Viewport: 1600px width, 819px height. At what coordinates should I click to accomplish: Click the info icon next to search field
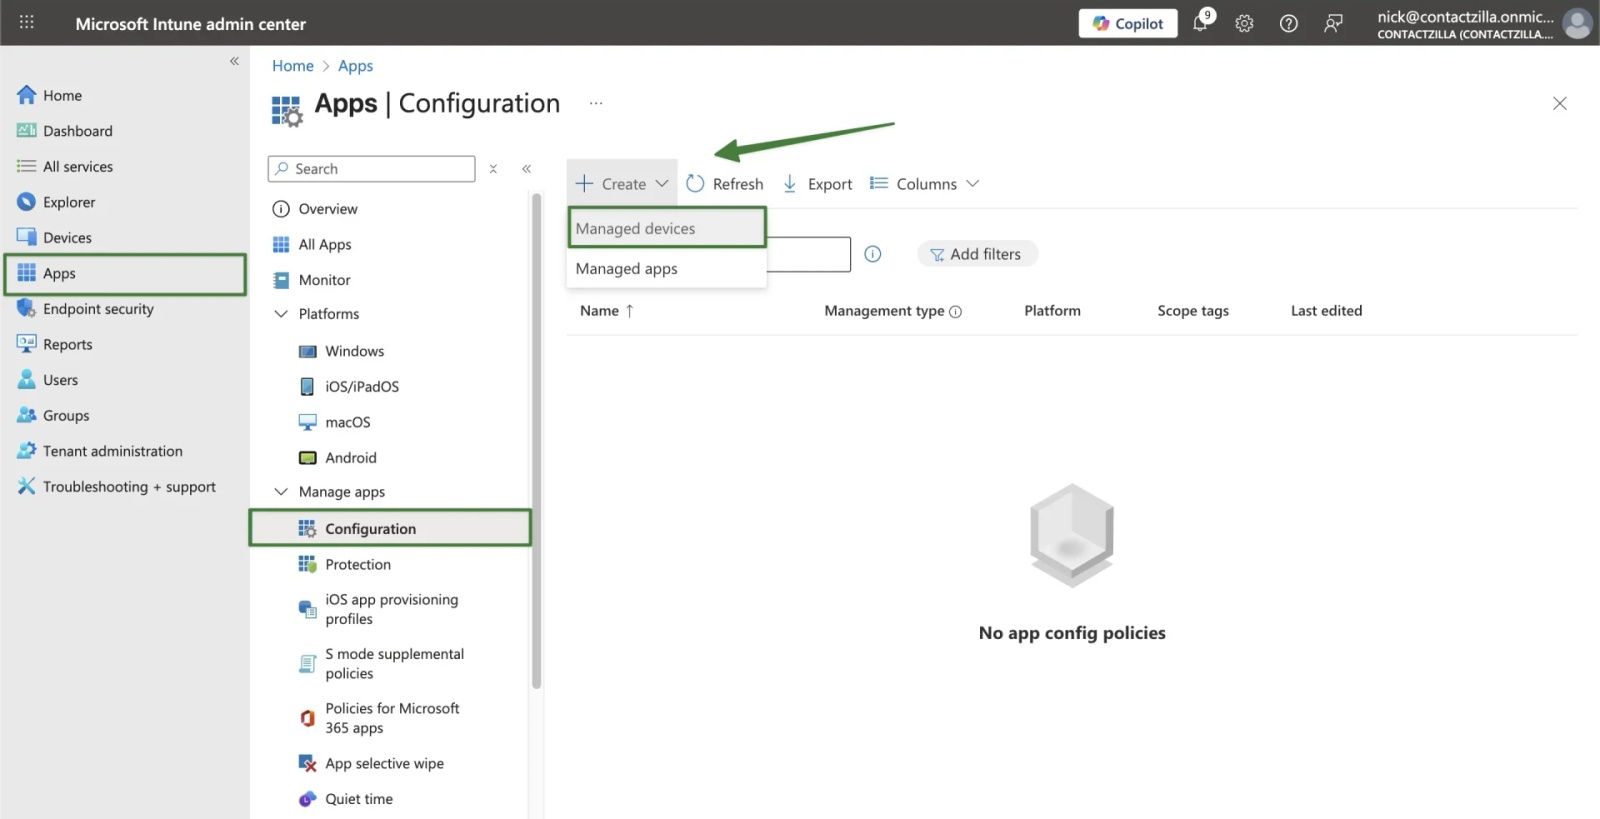click(x=873, y=254)
